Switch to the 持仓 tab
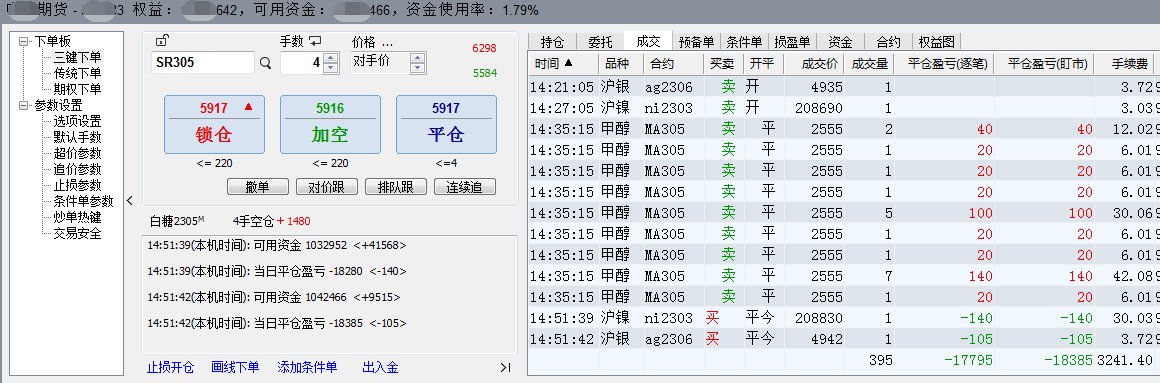The image size is (1160, 383). 553,42
